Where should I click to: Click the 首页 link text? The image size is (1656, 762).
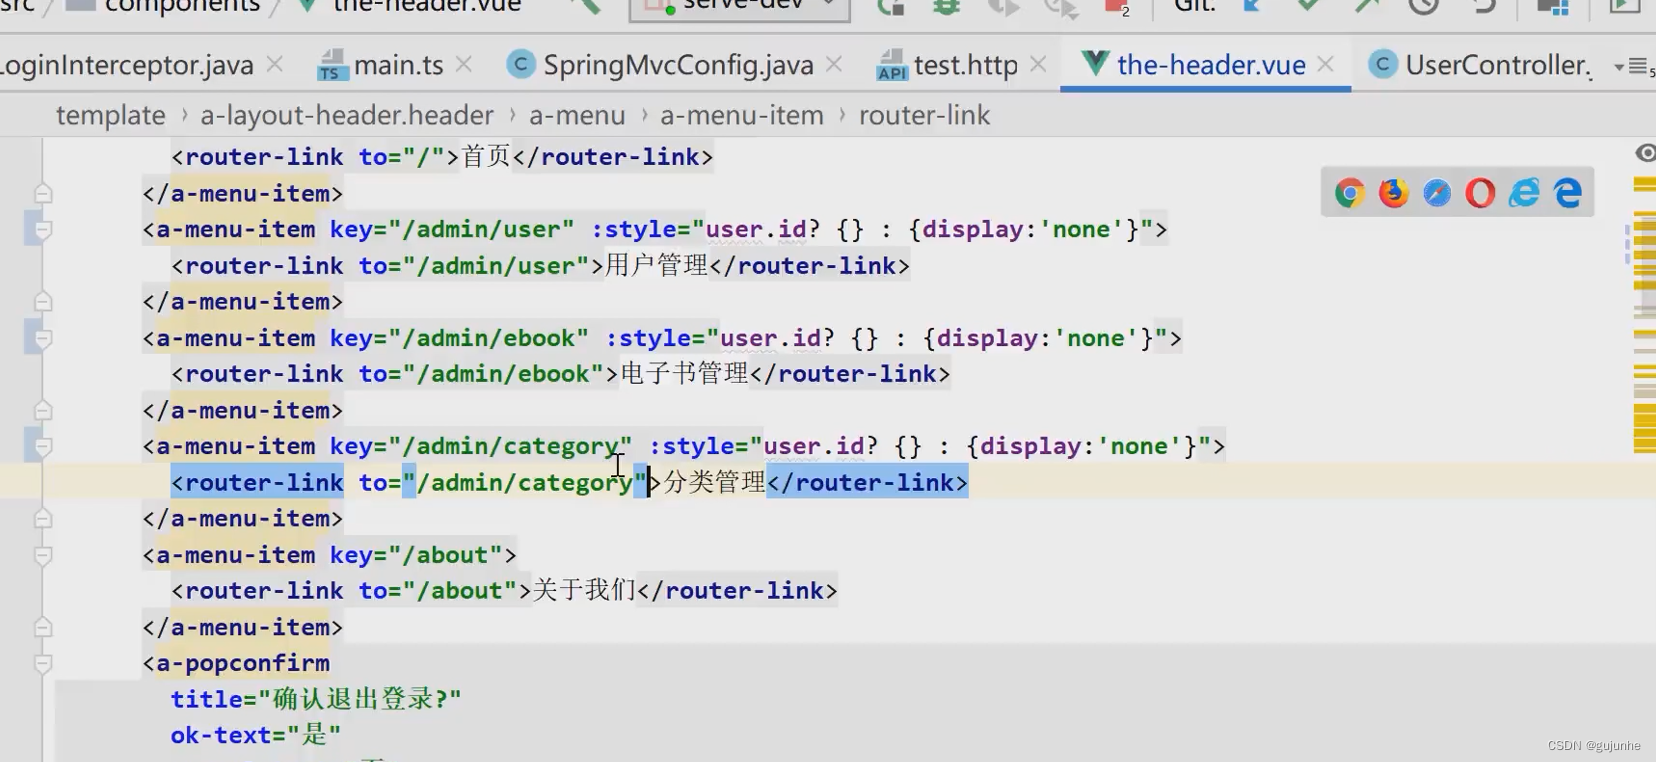coord(486,157)
